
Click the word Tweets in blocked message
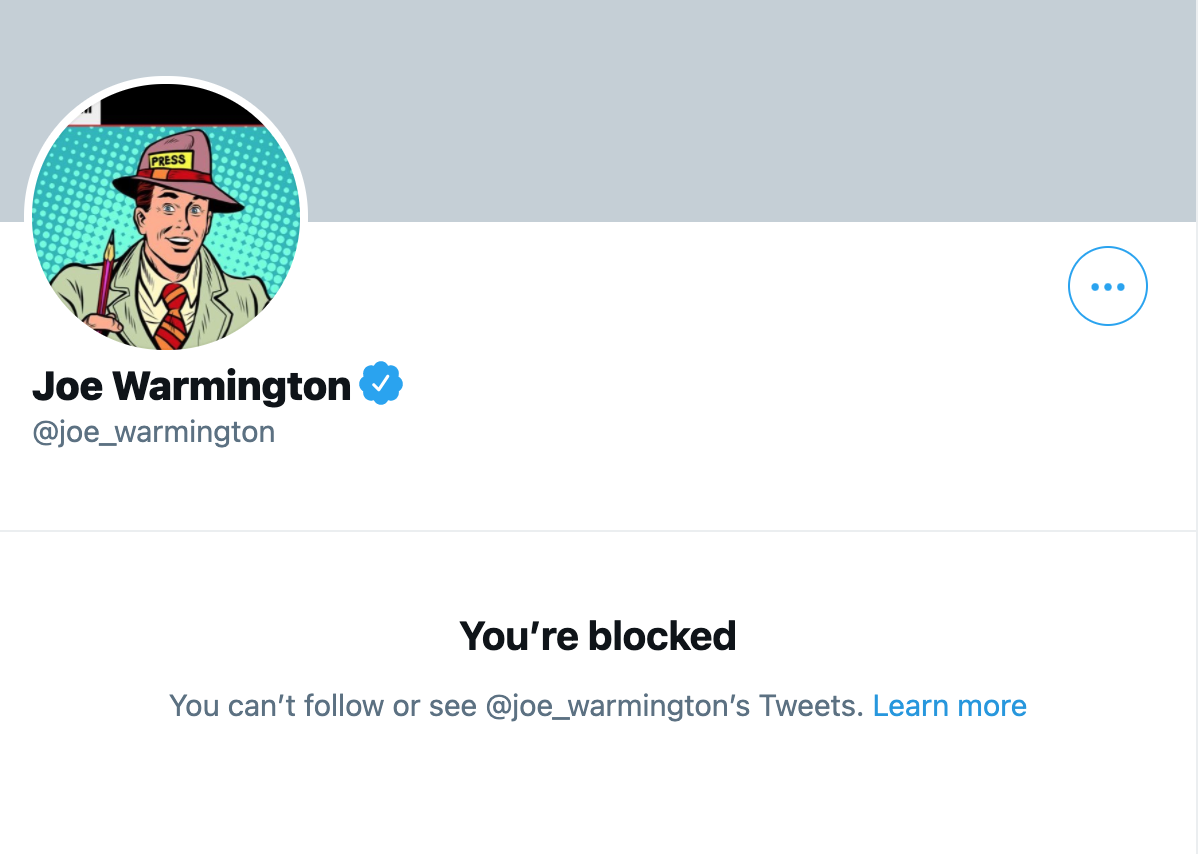(x=811, y=706)
